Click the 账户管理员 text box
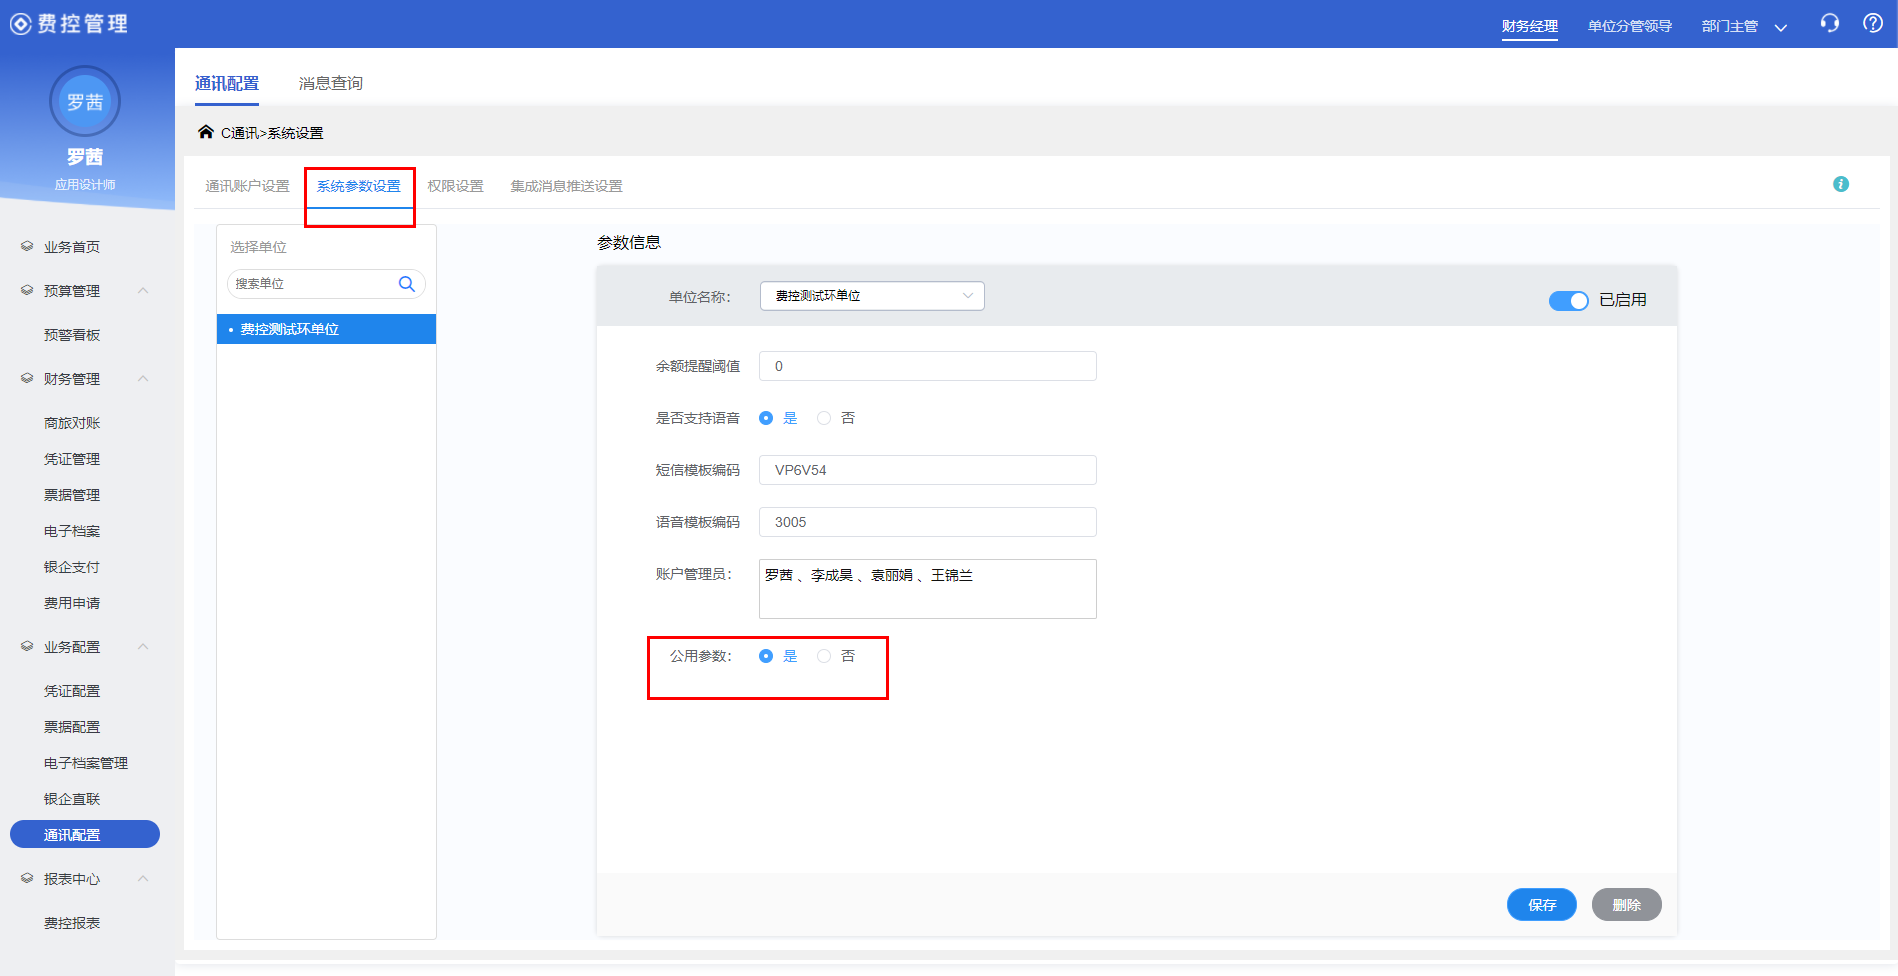 pyautogui.click(x=928, y=589)
